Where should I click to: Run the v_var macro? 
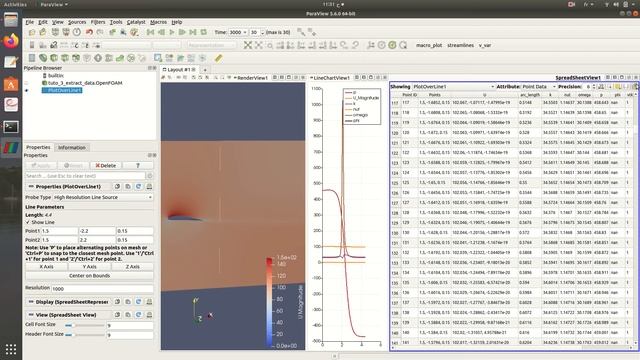click(x=485, y=45)
